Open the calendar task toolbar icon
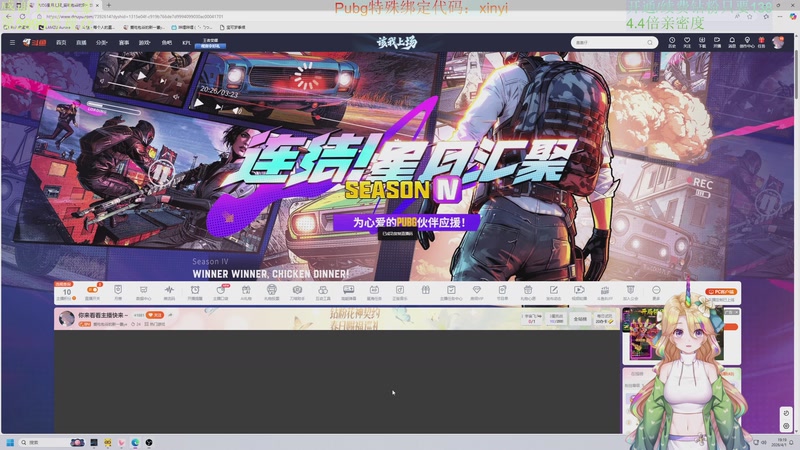 pyautogui.click(x=374, y=292)
